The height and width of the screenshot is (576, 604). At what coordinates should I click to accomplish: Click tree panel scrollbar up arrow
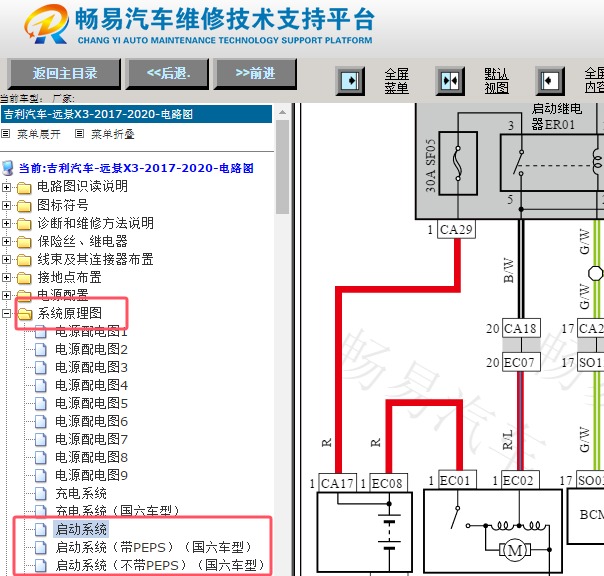[x=283, y=112]
